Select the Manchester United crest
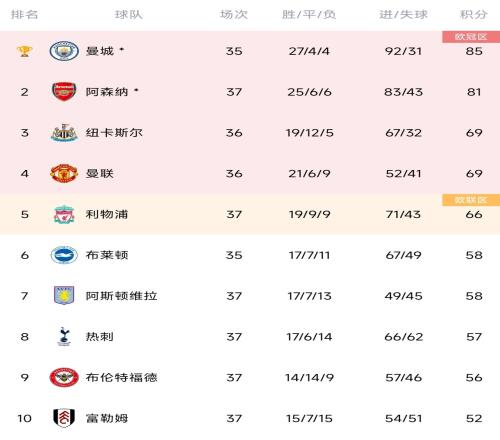 (x=64, y=173)
